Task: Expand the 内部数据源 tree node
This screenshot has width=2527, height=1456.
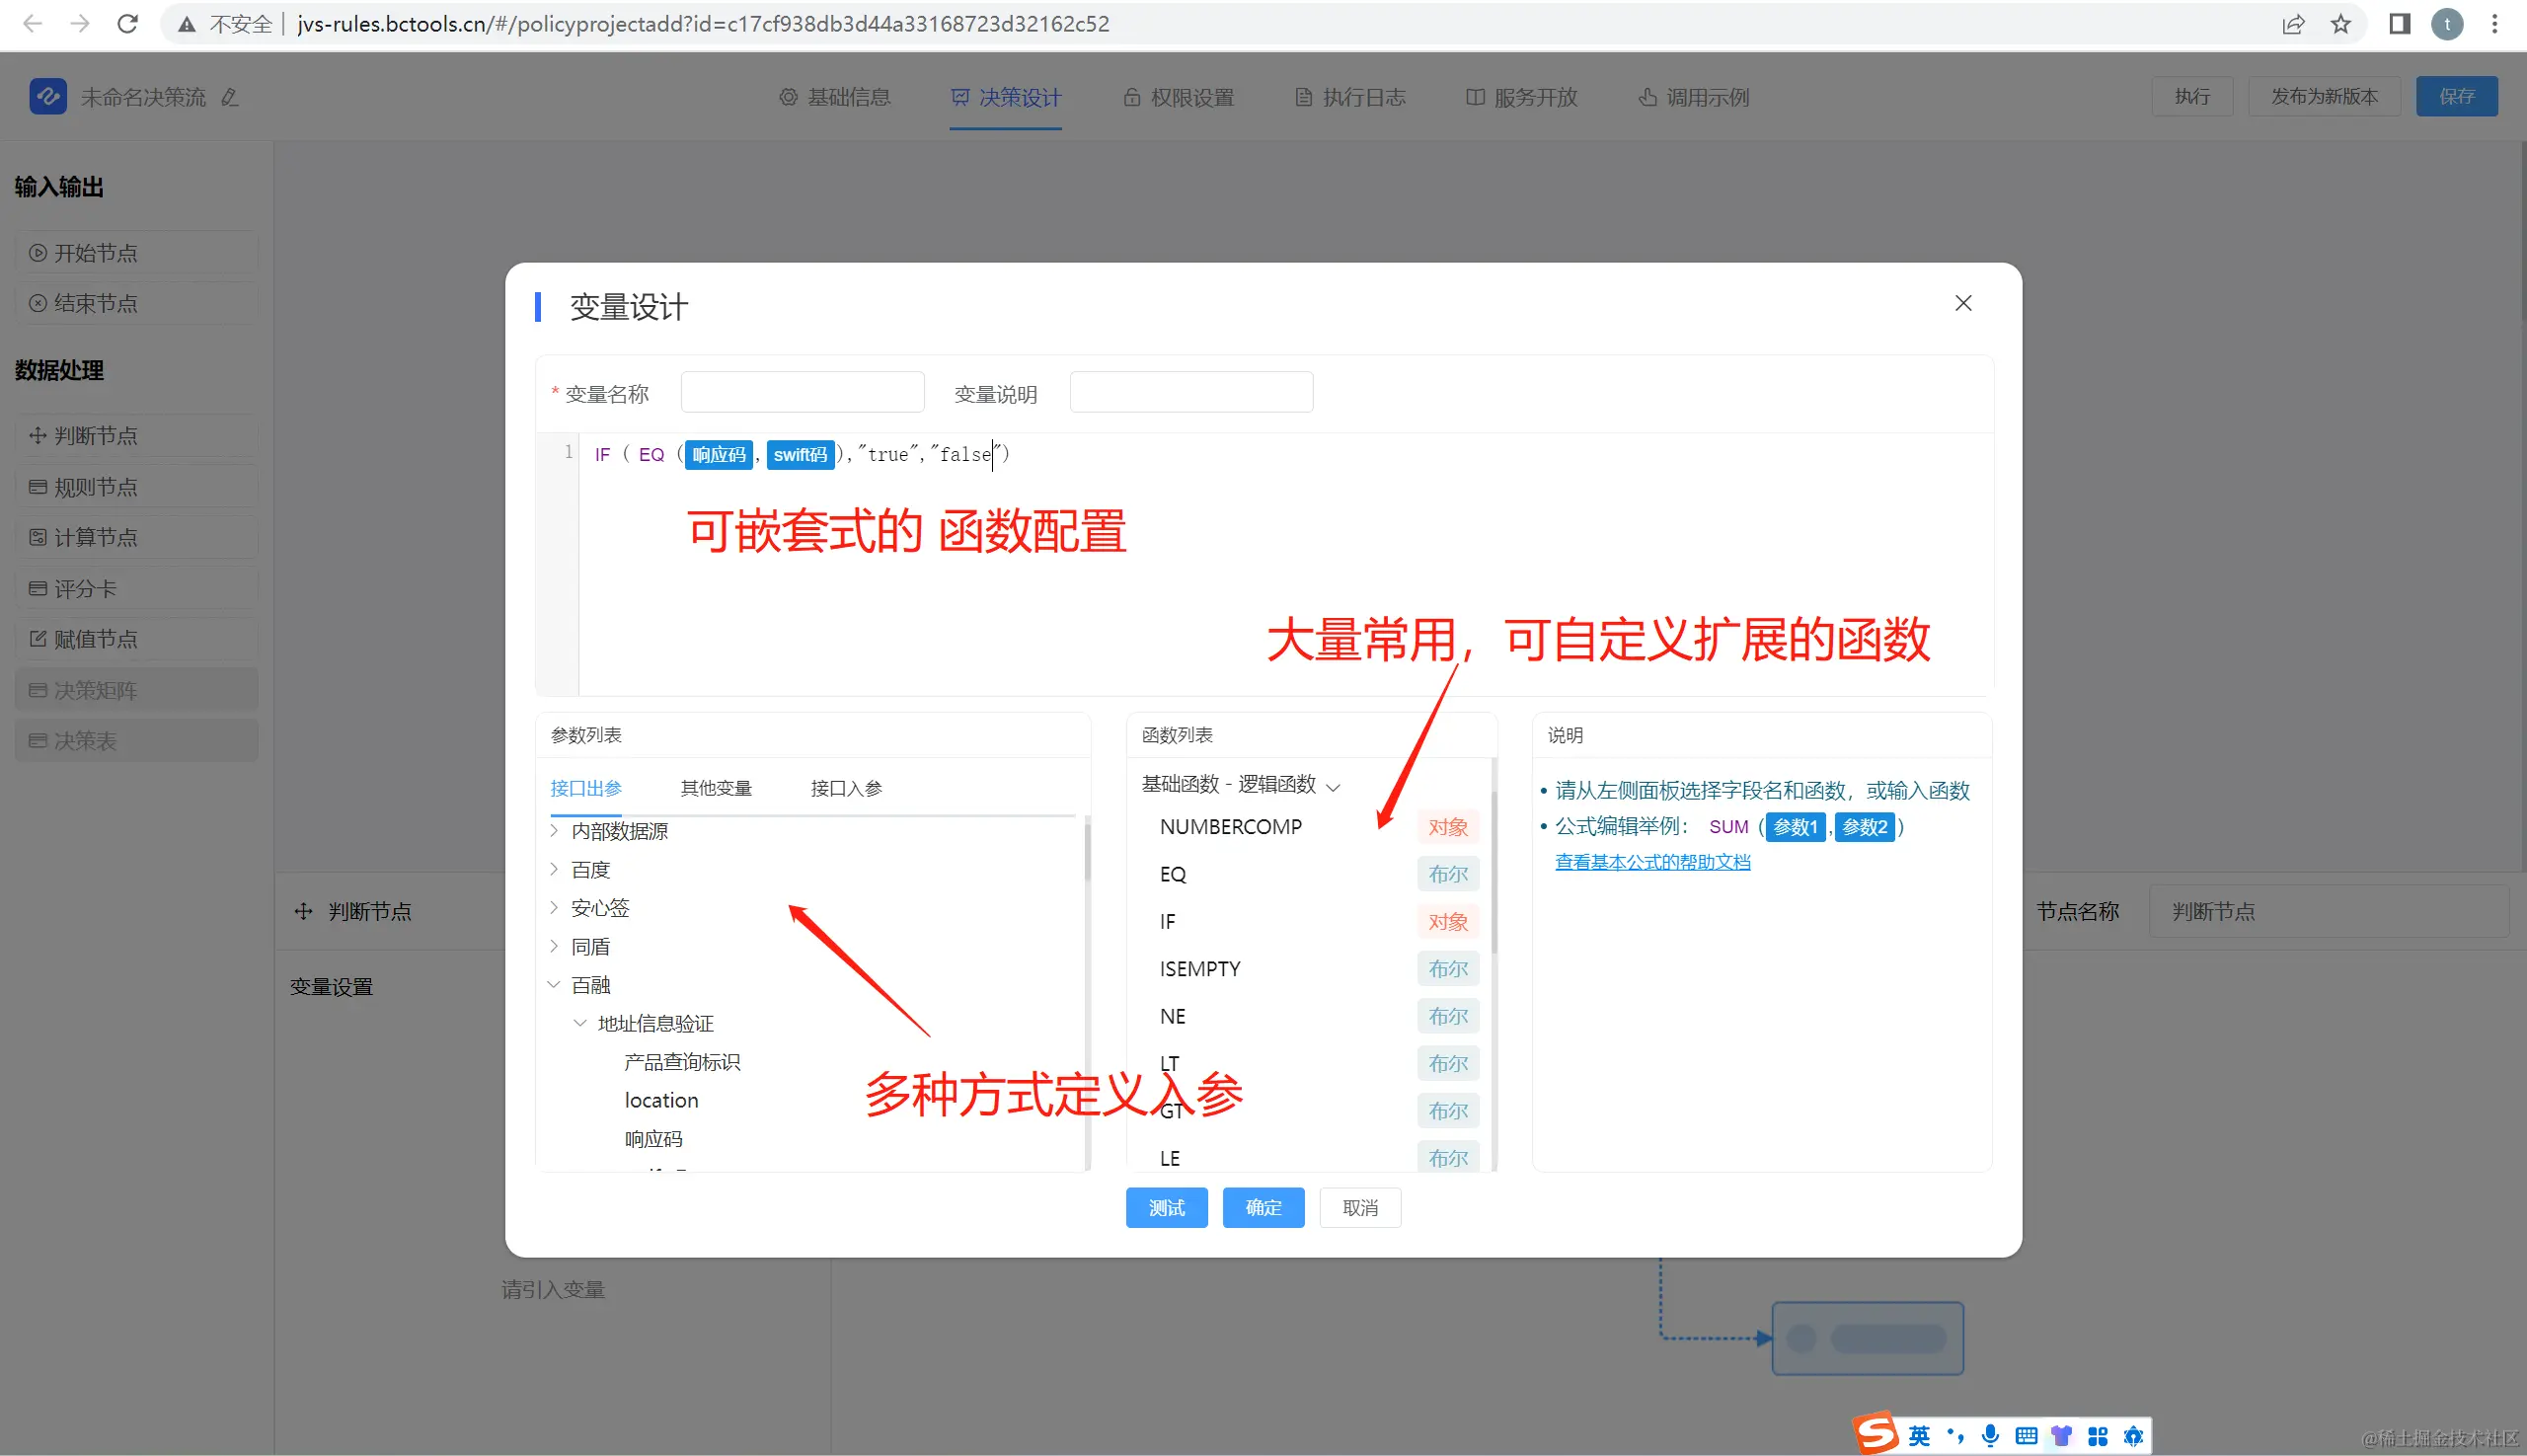Action: click(554, 831)
